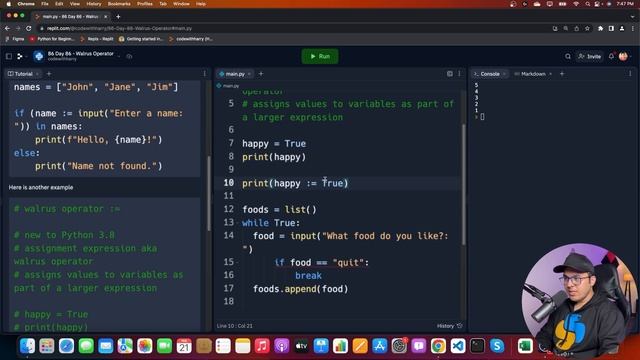Open user avatar menu in Replit
The height and width of the screenshot is (360, 640).
pyautogui.click(x=623, y=56)
